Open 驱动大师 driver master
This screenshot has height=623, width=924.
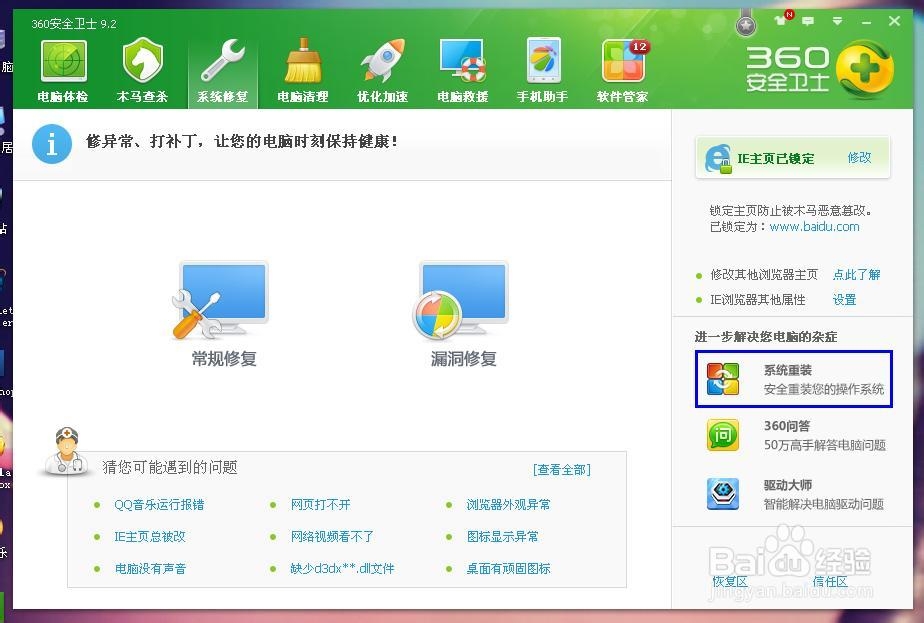793,494
